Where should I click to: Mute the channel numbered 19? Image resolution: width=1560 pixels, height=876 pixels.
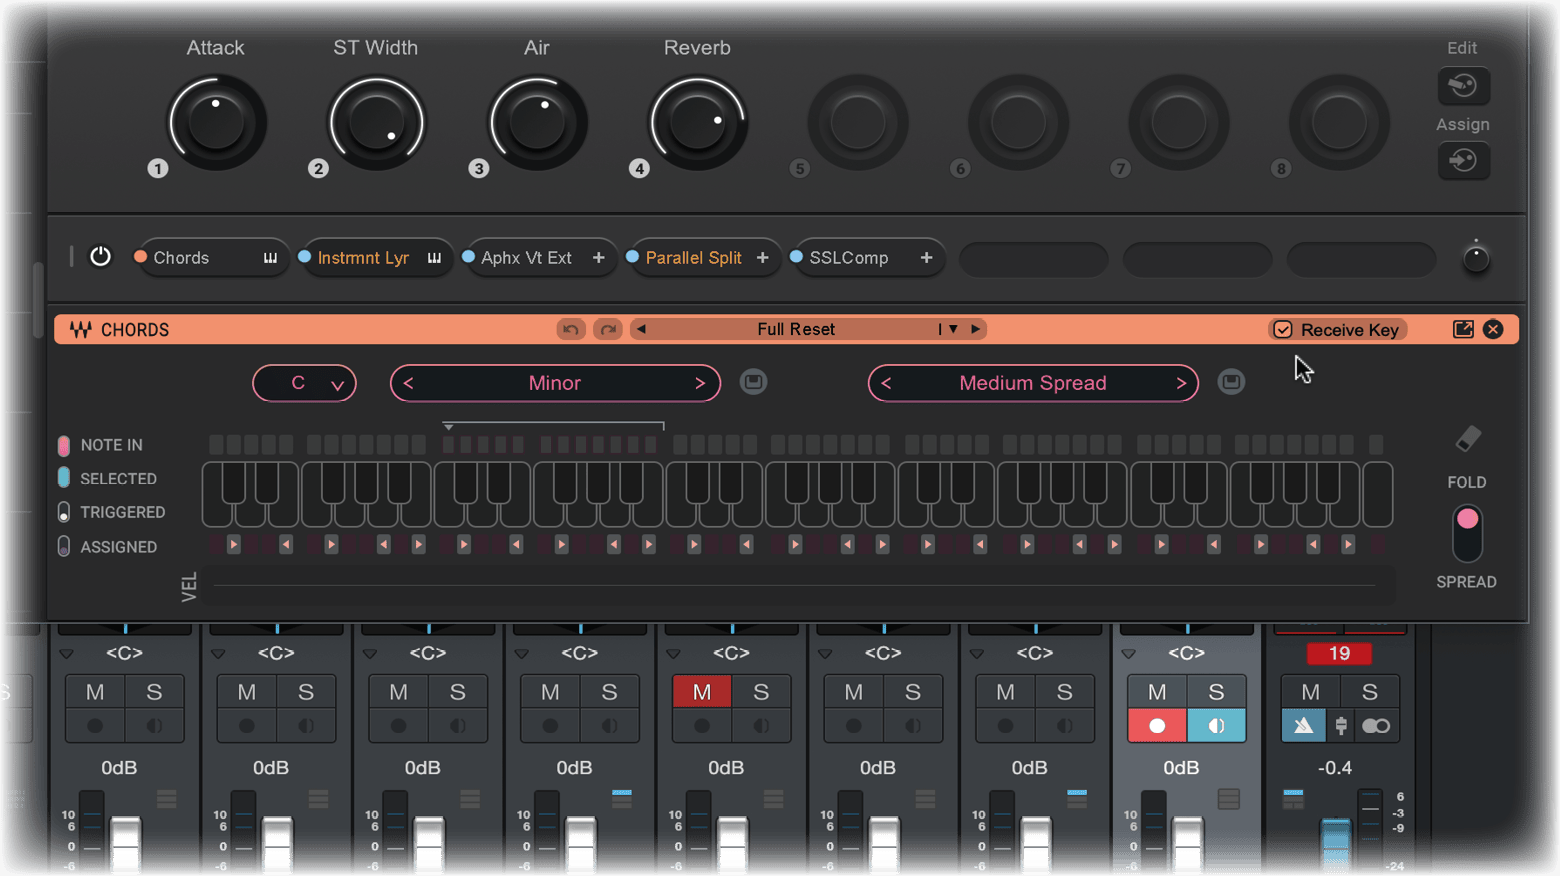pos(1310,692)
